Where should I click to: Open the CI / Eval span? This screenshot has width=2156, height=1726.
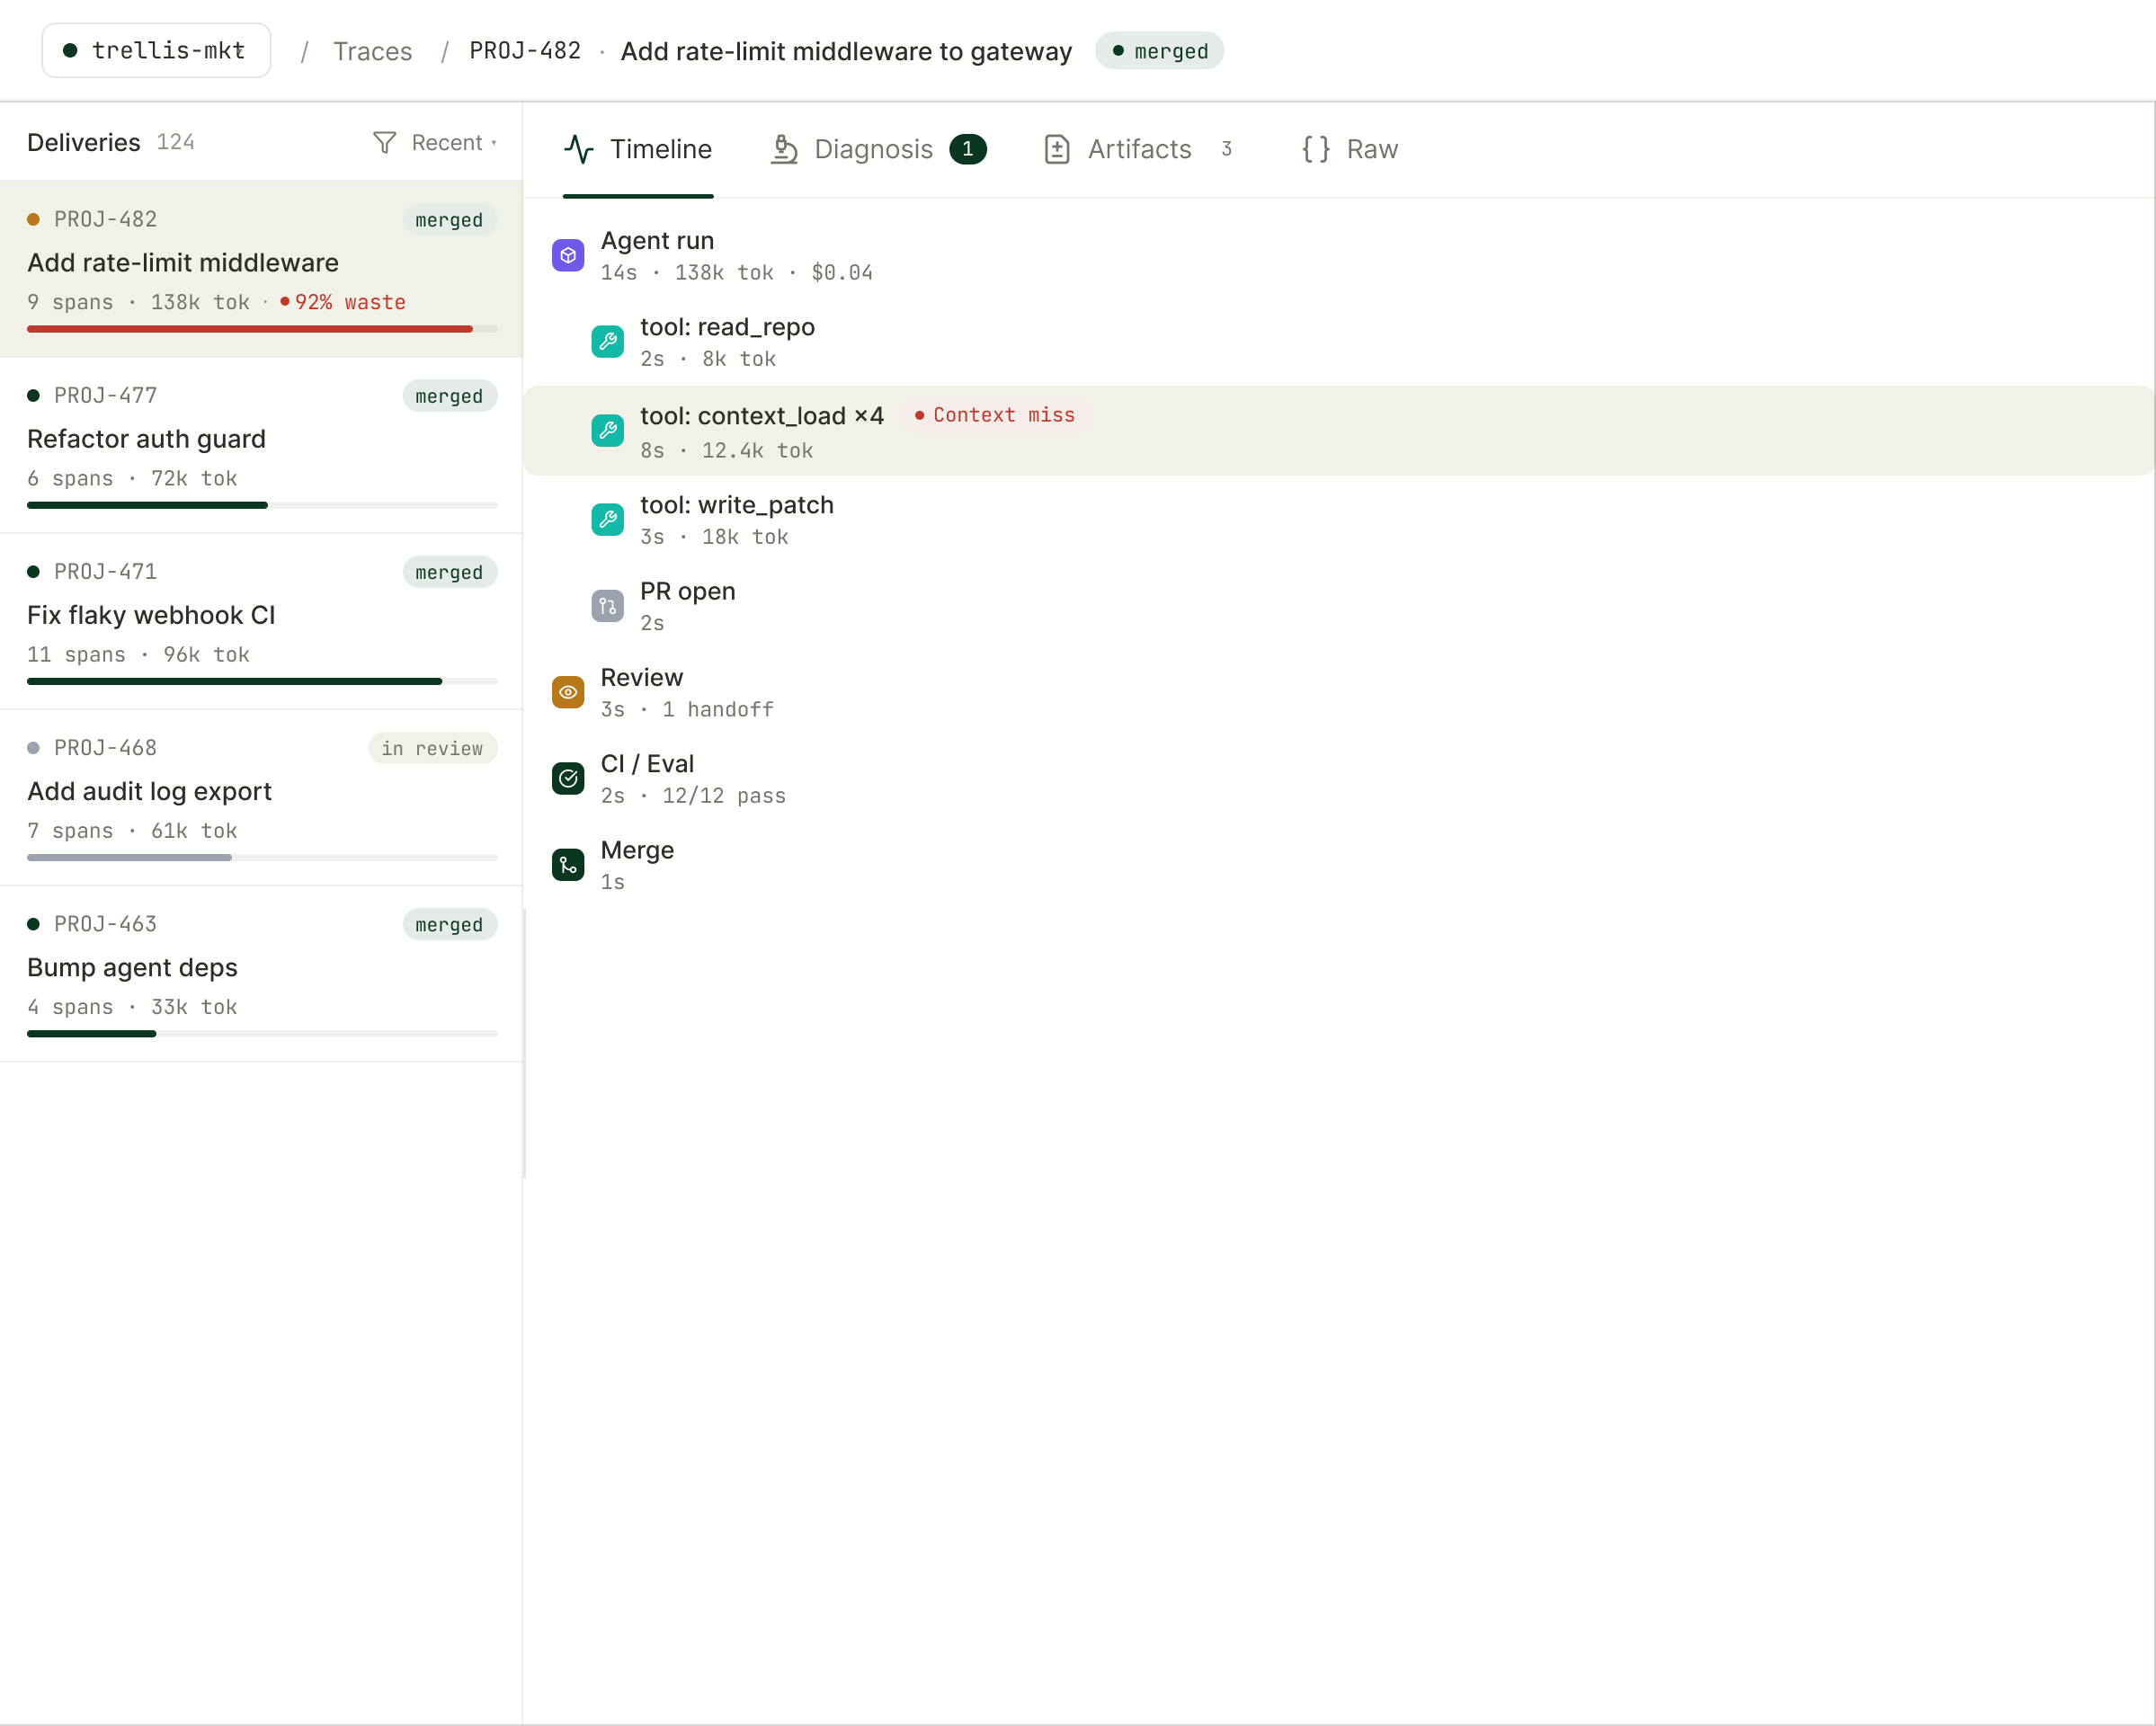1338,779
